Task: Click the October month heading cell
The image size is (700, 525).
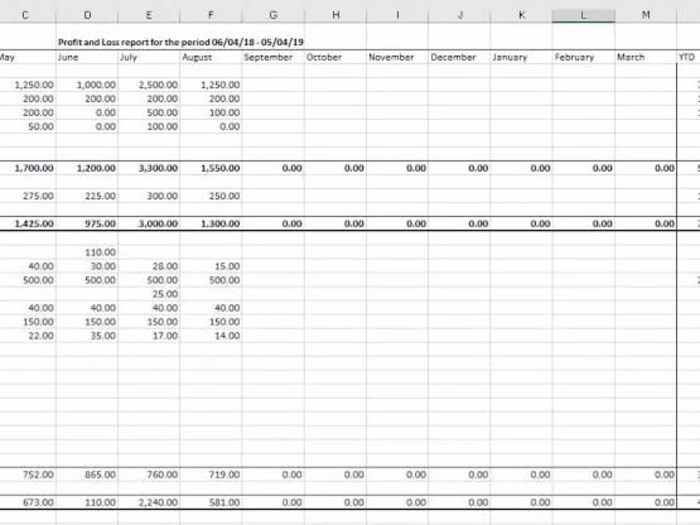Action: 336,57
